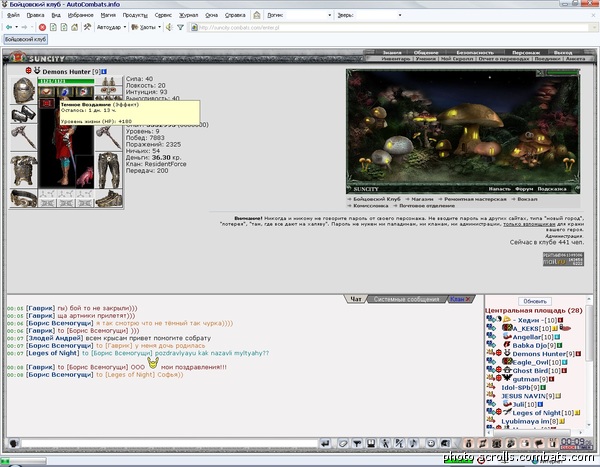Click the Выход top menu item

pyautogui.click(x=563, y=52)
